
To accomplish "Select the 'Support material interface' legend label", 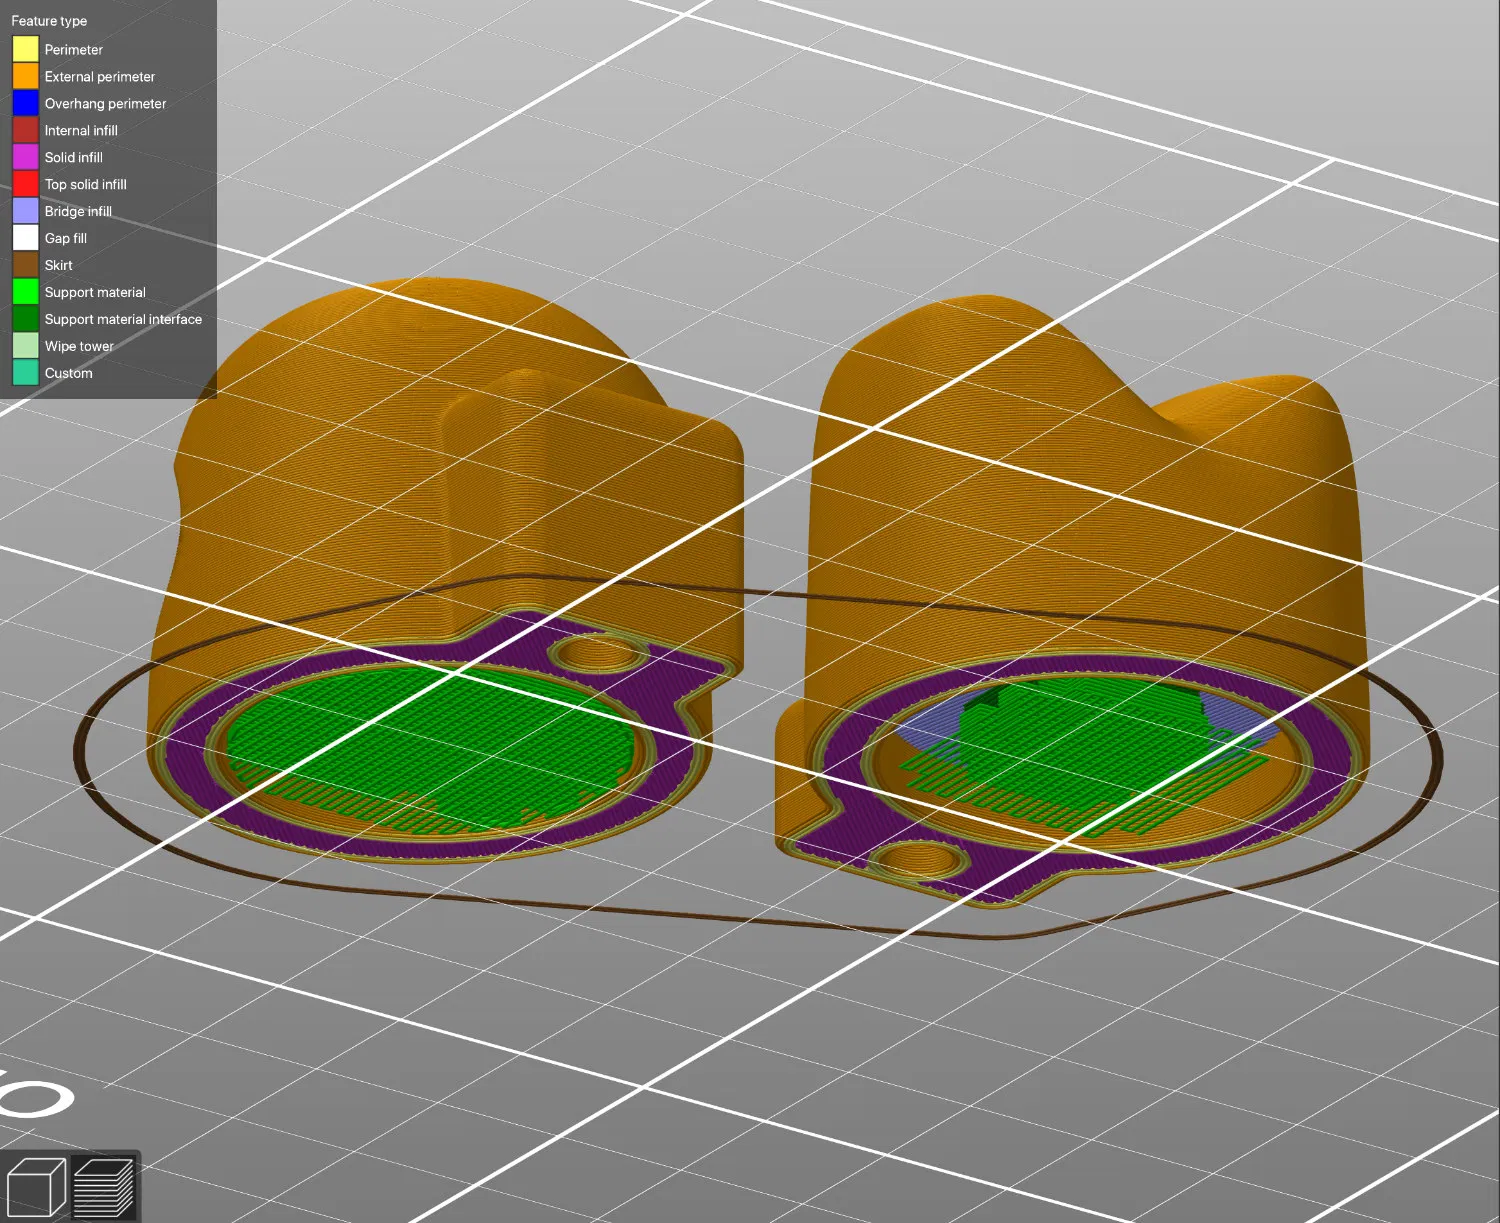I will click(123, 320).
